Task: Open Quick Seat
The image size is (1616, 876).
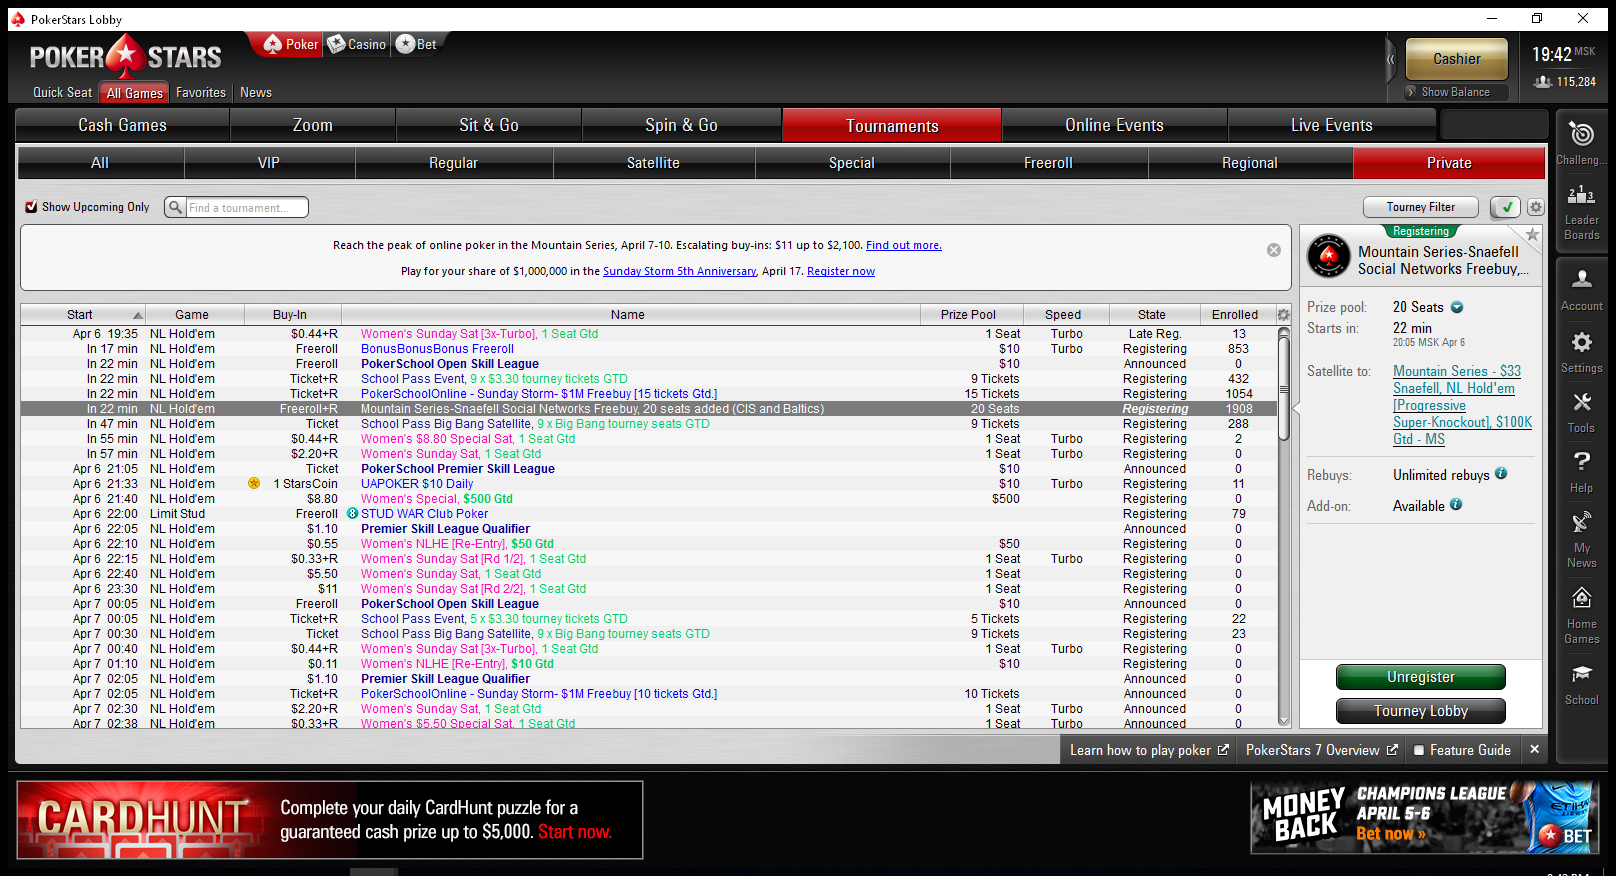Action: tap(62, 92)
